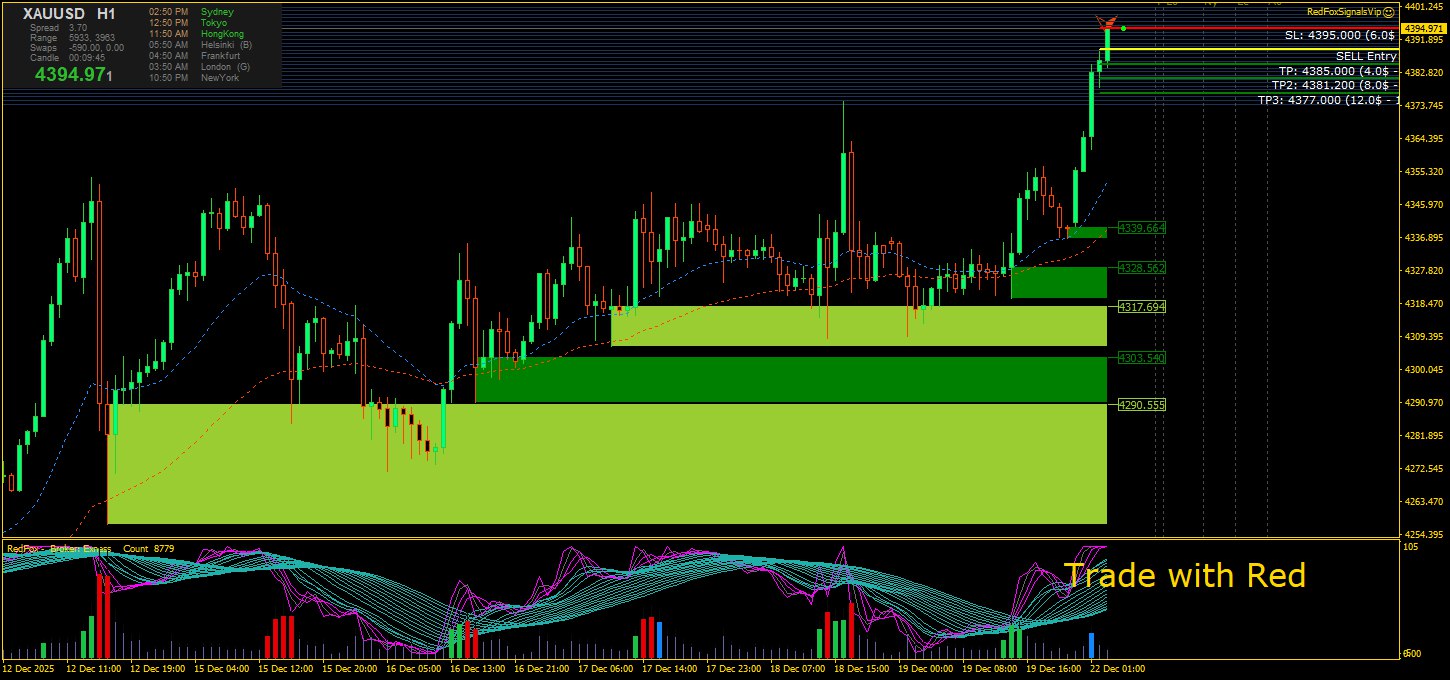Click the smiley face icon beside RedFoxSignalsVip
This screenshot has height=680, width=1450.
tap(1388, 12)
